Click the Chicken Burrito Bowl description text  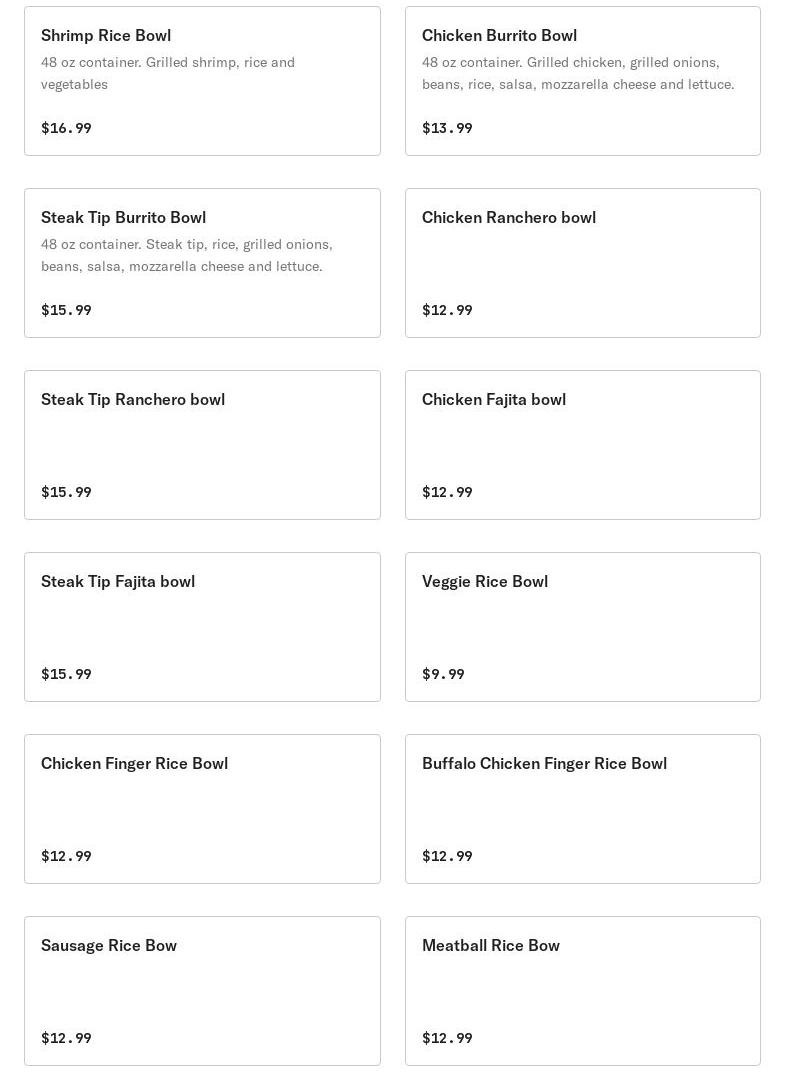click(577, 73)
